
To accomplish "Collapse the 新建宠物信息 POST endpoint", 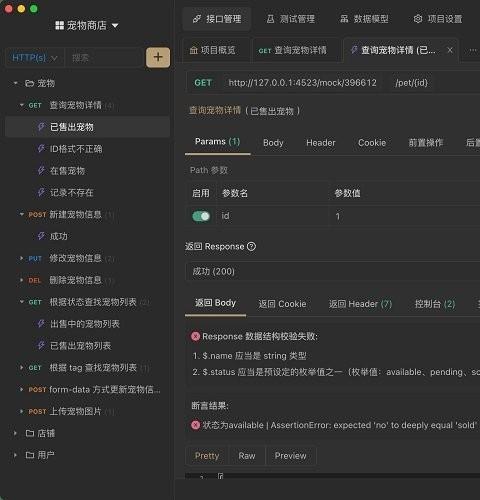I will 22,214.
